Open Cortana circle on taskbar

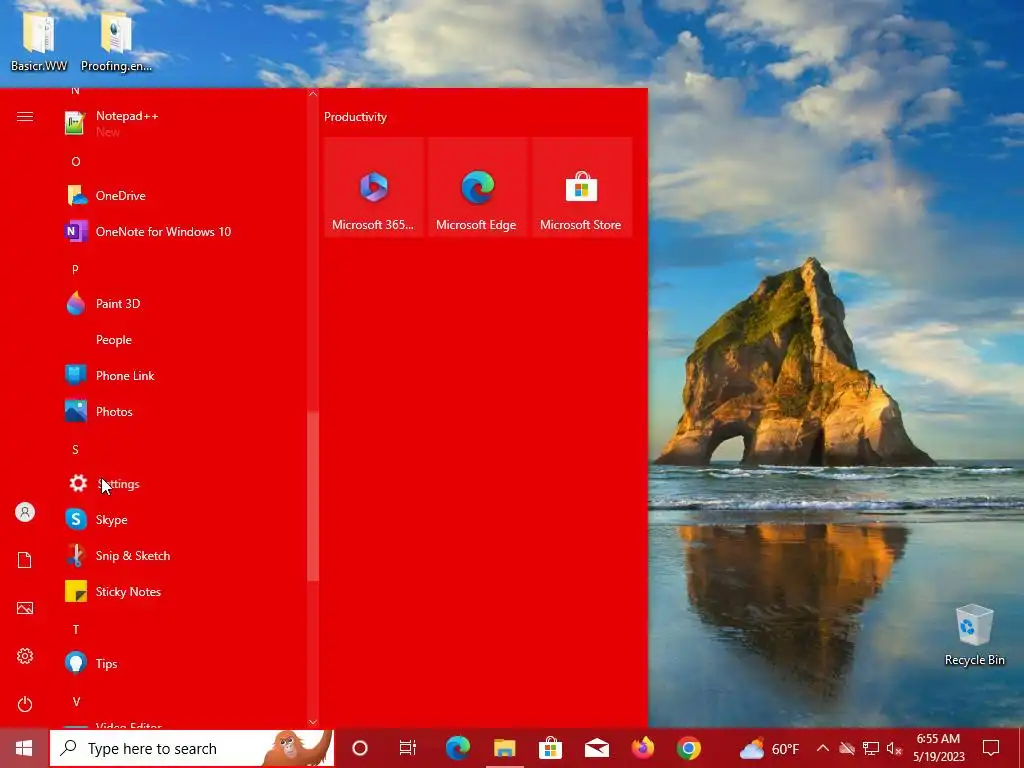(x=360, y=748)
